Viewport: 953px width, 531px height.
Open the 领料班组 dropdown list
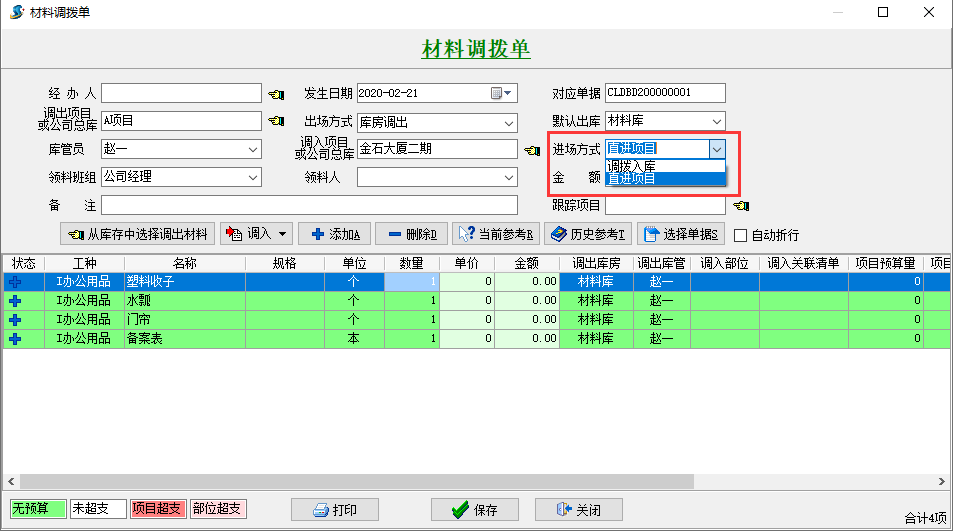(x=252, y=177)
